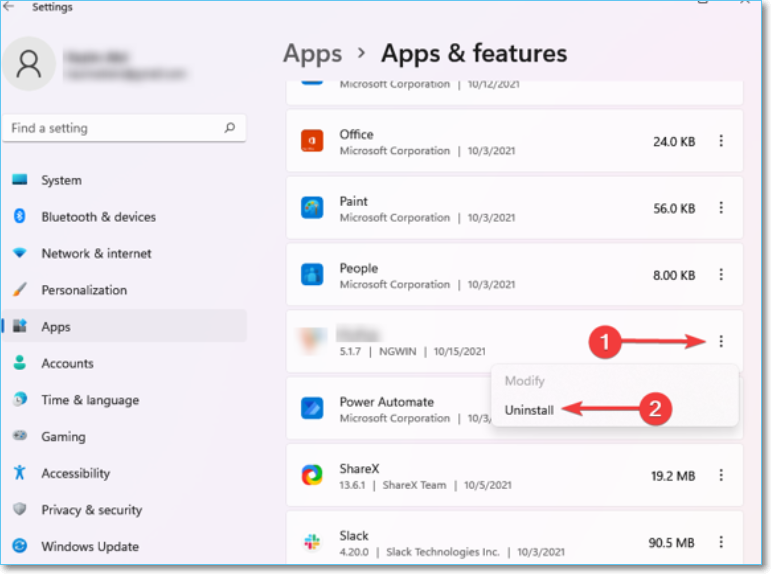Navigate to Privacy & security
This screenshot has width=771, height=574.
[x=91, y=510]
